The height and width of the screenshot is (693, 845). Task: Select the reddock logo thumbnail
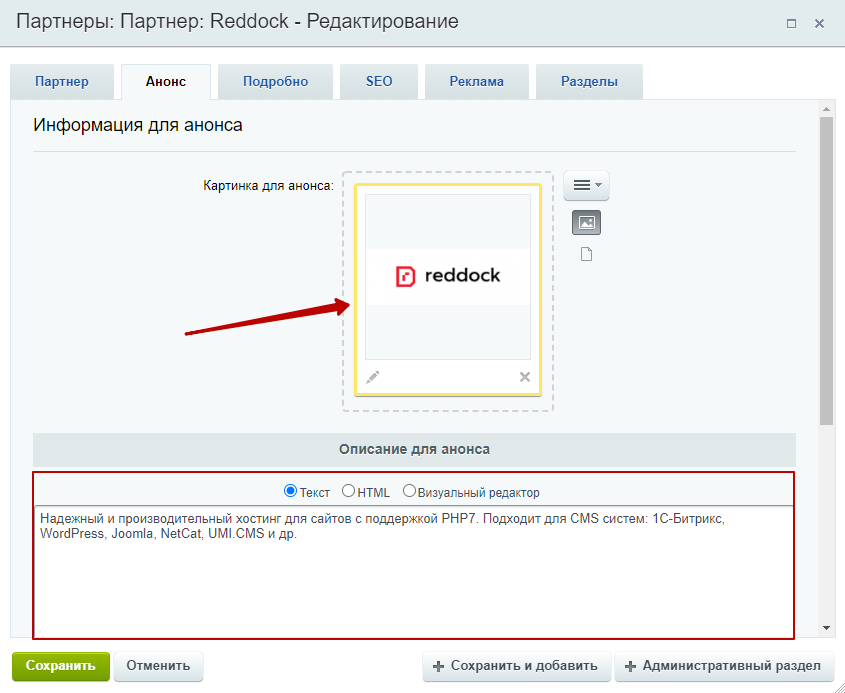(448, 276)
